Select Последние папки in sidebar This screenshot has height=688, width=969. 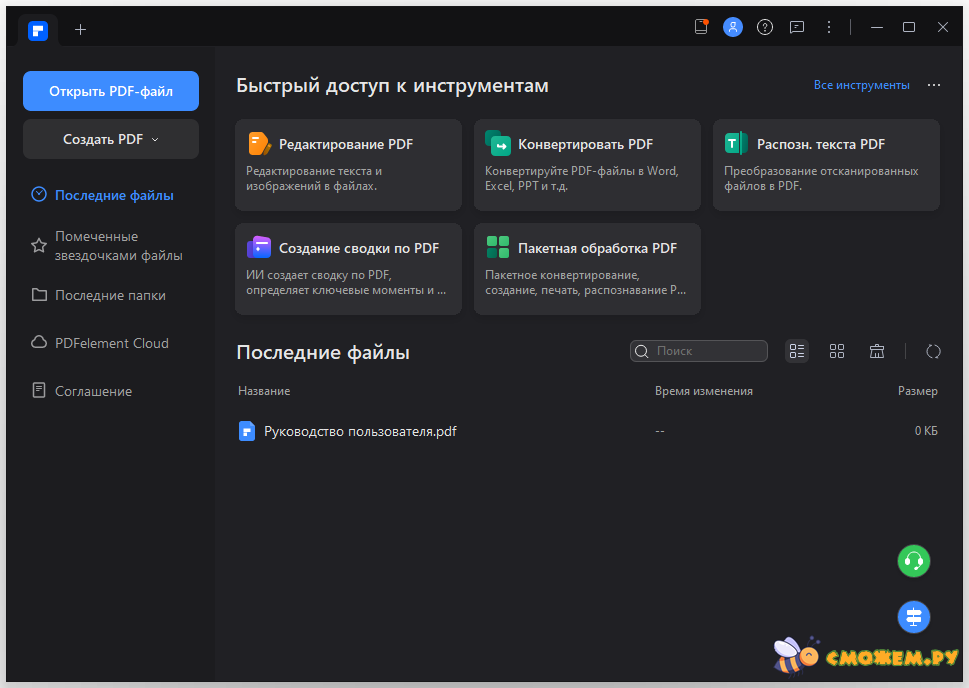click(x=110, y=296)
